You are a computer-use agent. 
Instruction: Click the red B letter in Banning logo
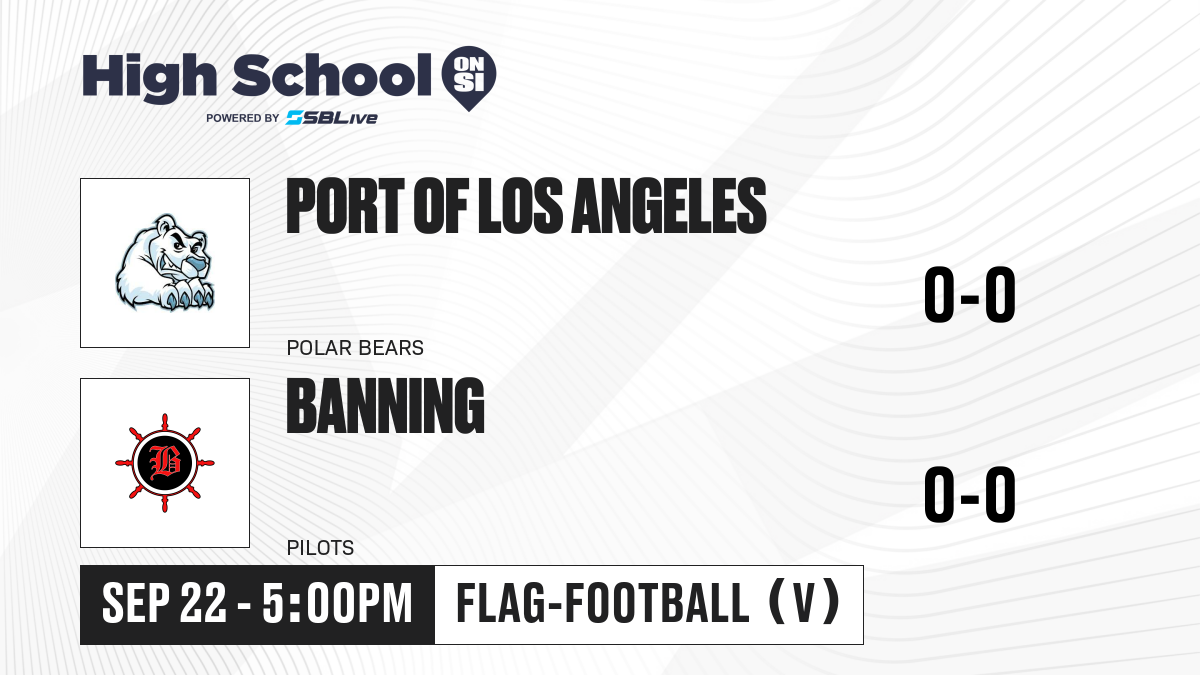[x=165, y=463]
